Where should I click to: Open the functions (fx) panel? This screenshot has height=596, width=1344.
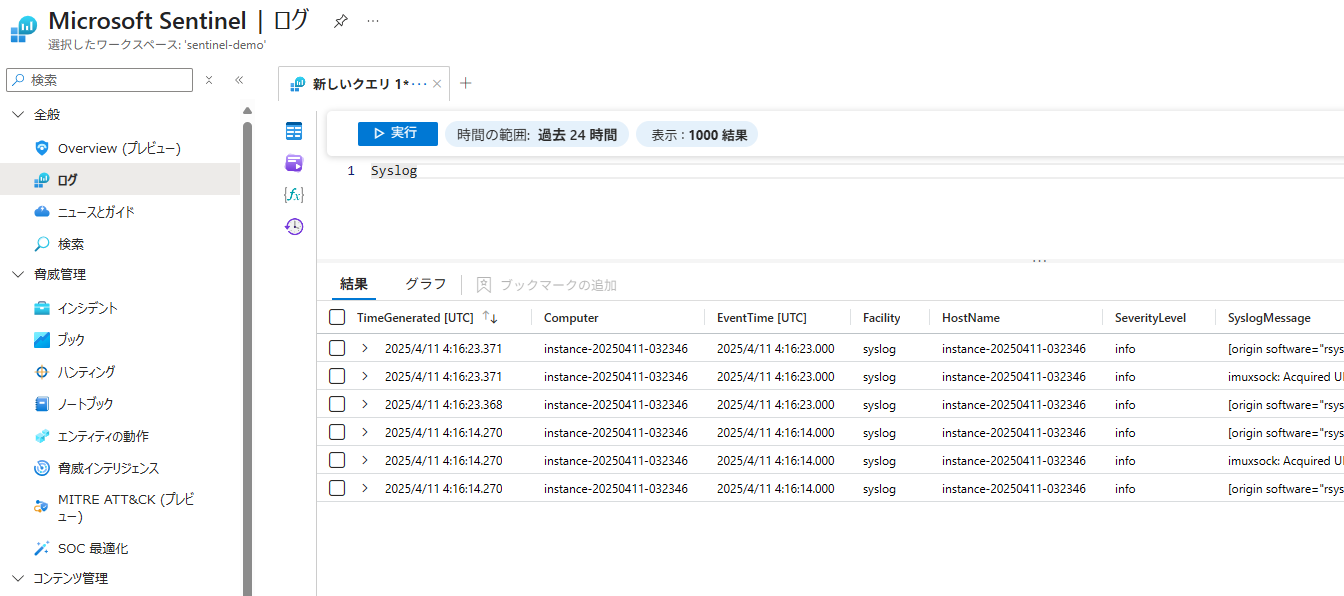click(x=294, y=194)
